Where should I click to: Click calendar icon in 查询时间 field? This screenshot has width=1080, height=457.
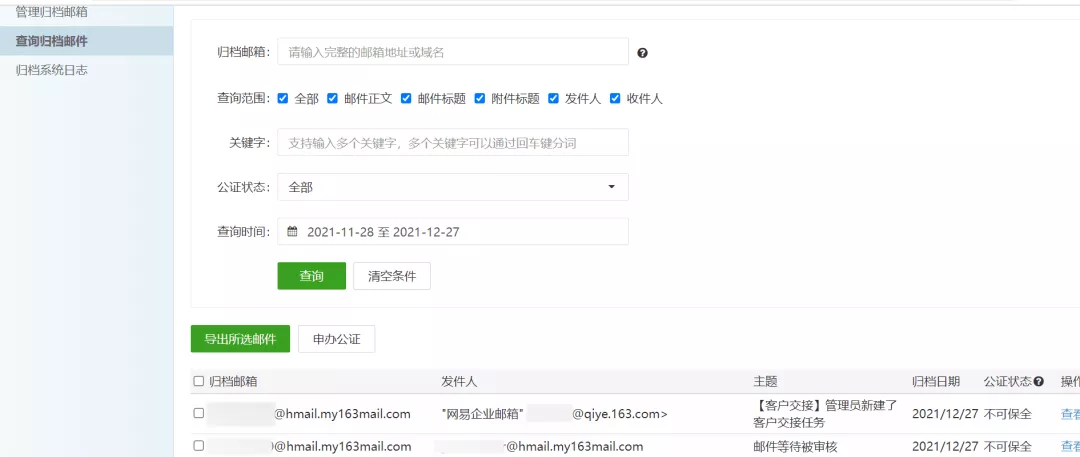click(293, 232)
